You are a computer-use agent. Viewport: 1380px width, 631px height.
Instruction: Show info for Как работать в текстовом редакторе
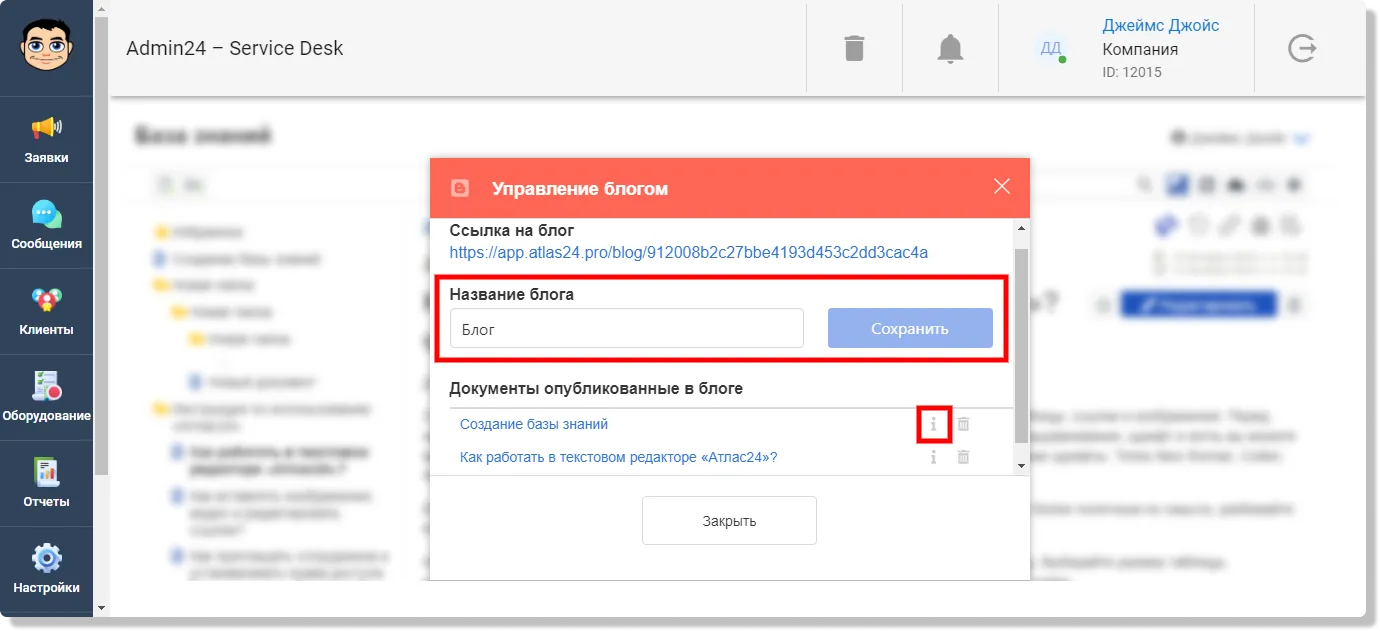click(933, 457)
